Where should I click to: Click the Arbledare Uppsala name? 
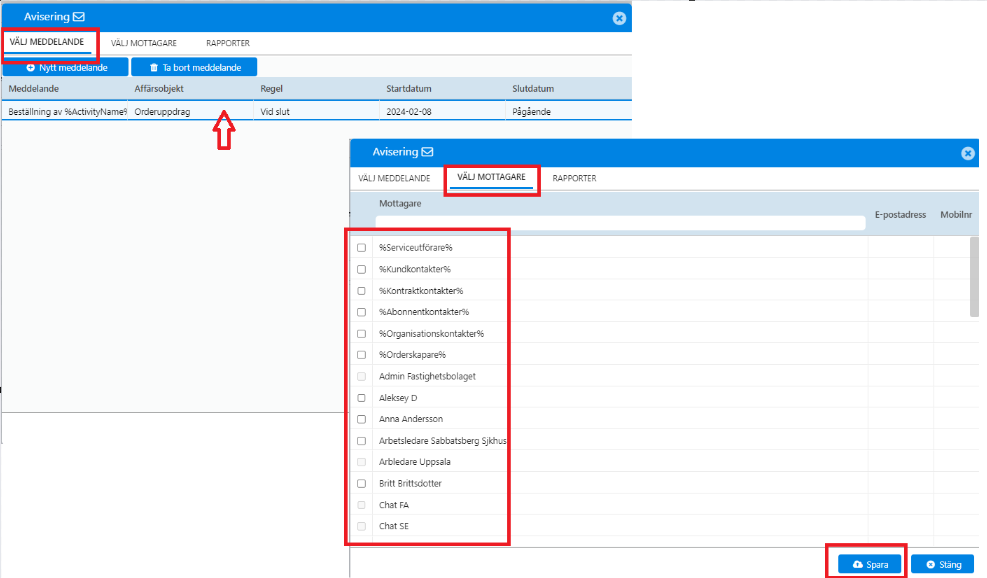[x=415, y=462]
